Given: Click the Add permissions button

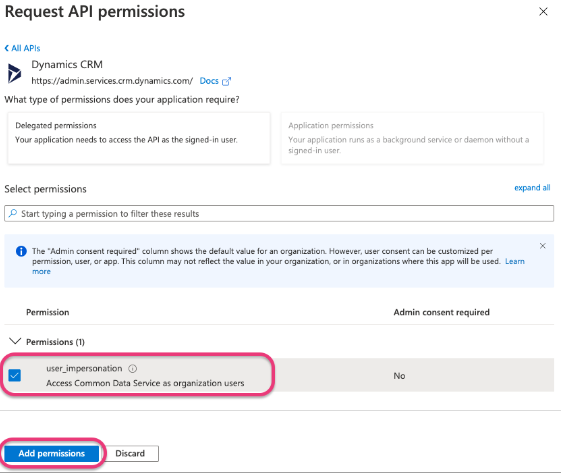Looking at the screenshot, I should pos(52,453).
